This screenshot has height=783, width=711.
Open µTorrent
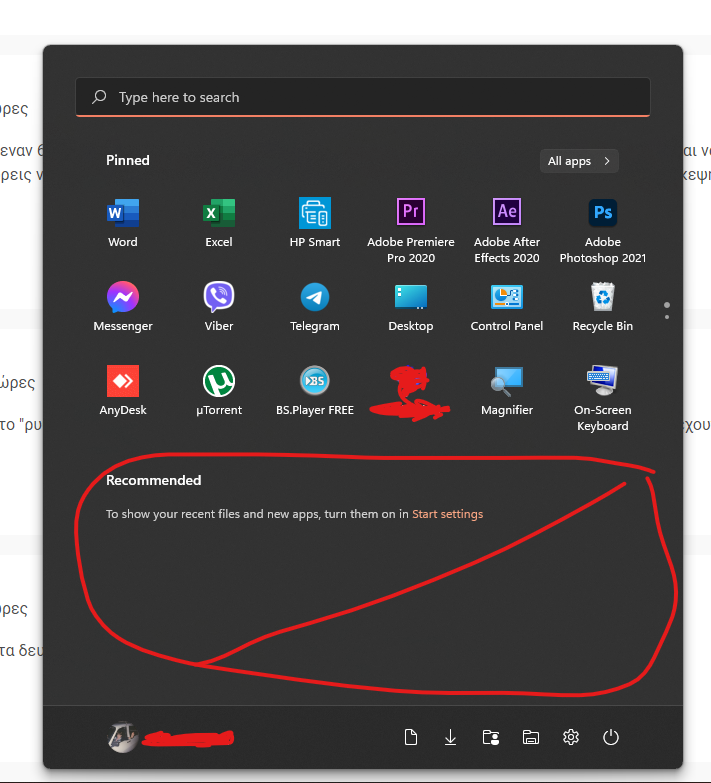(219, 391)
